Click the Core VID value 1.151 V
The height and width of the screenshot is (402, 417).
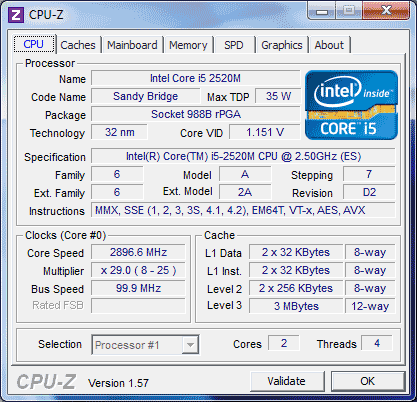point(265,132)
